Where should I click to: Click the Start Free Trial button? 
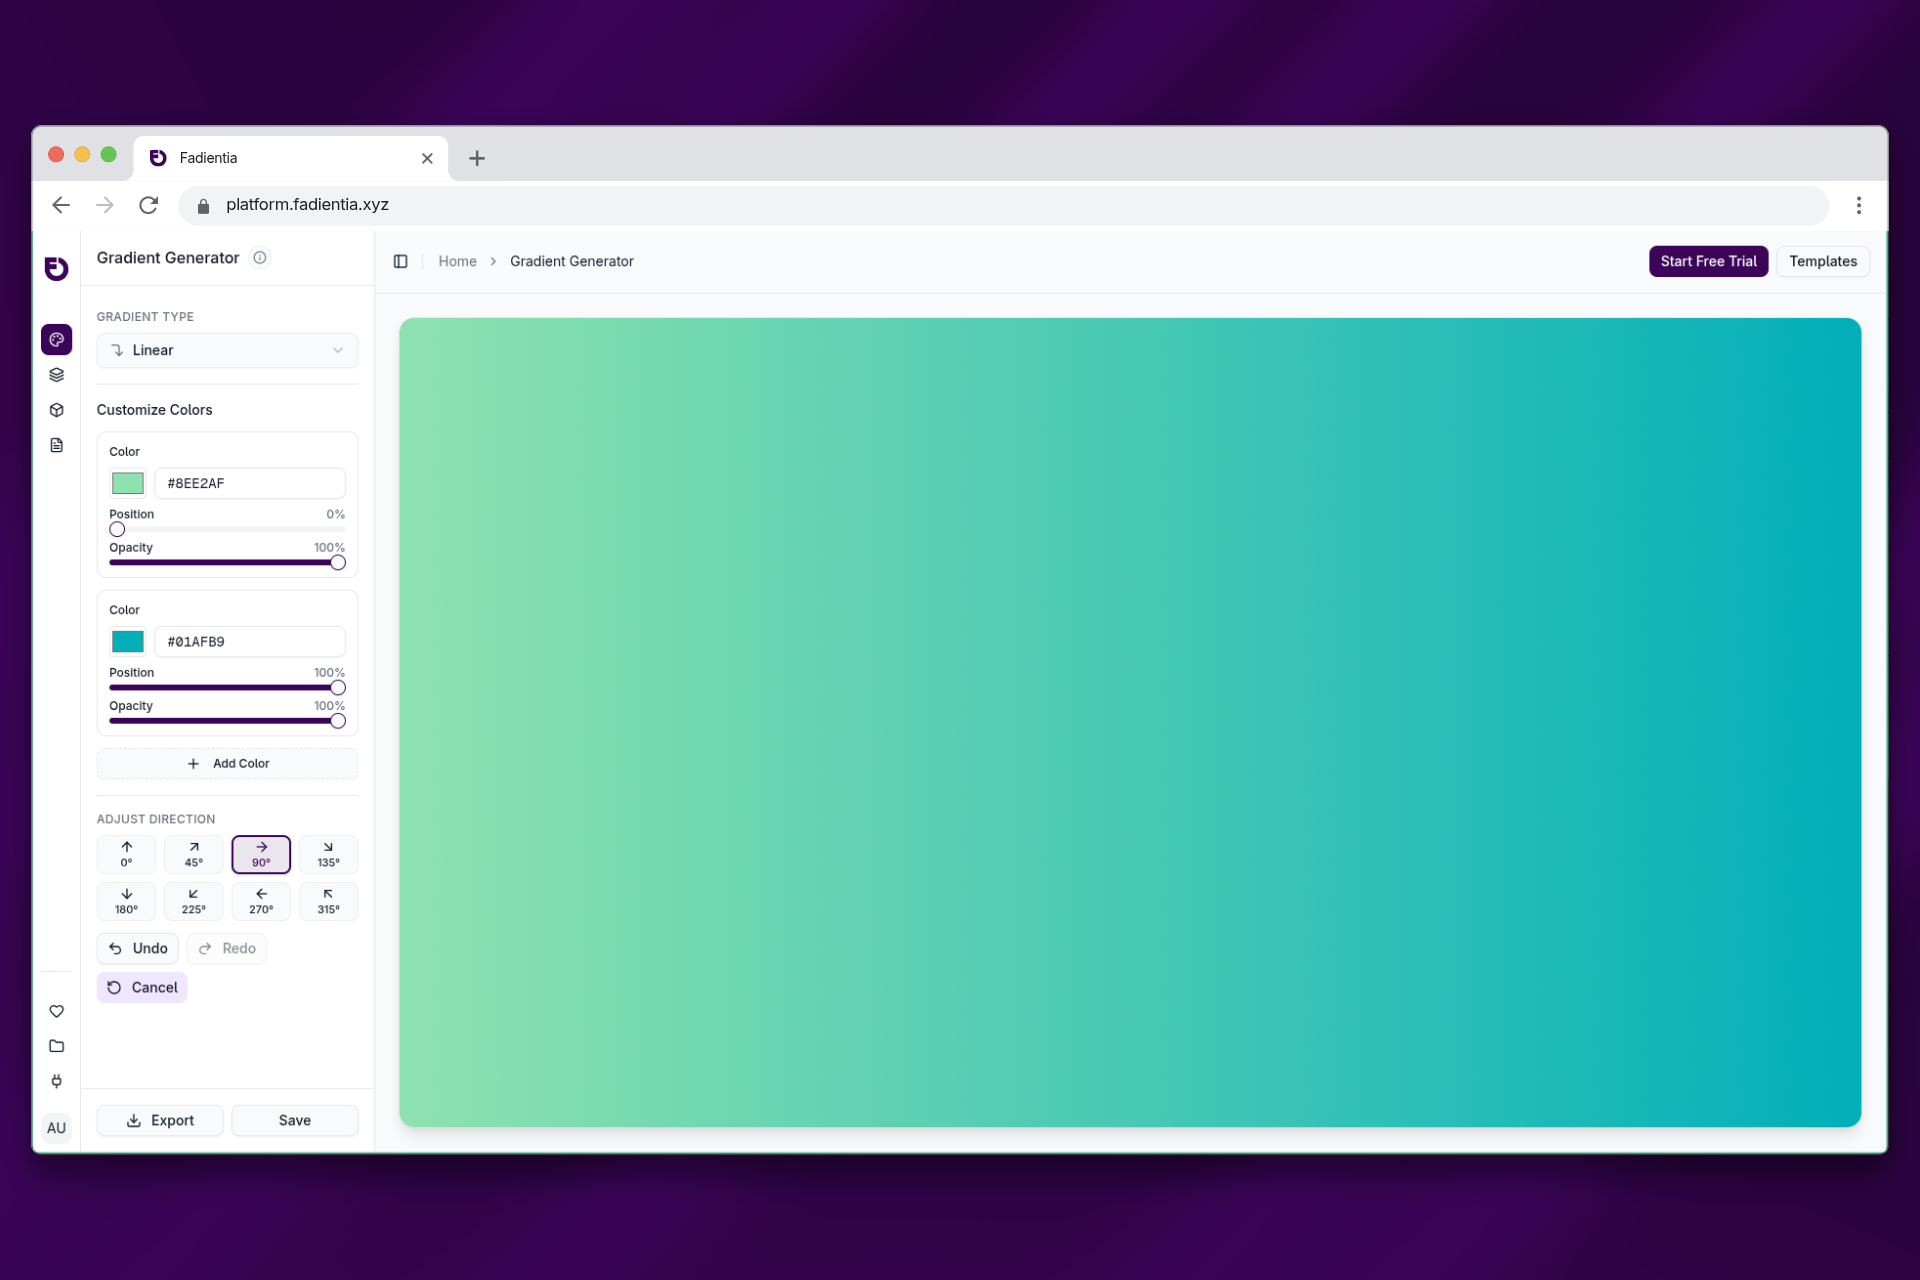click(1708, 261)
